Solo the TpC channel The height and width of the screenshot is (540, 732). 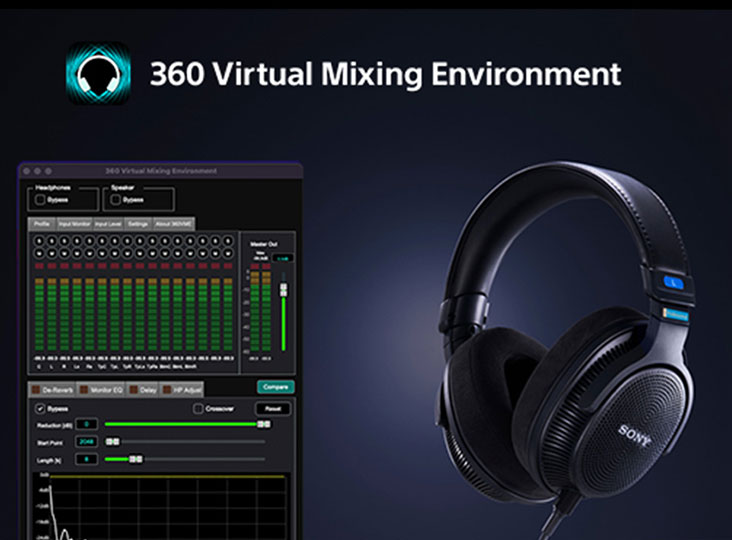(102, 241)
